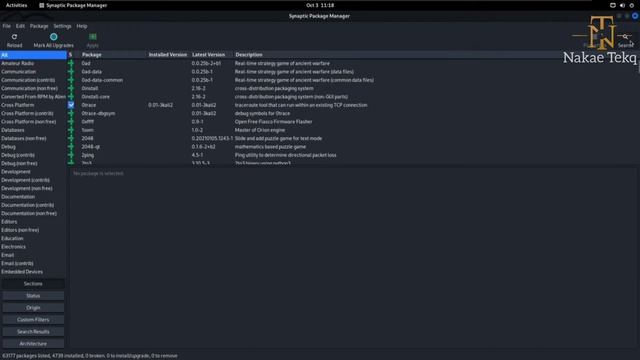This screenshot has width=640, height=360.
Task: Open the Search toolbar icon
Action: pyautogui.click(x=625, y=37)
